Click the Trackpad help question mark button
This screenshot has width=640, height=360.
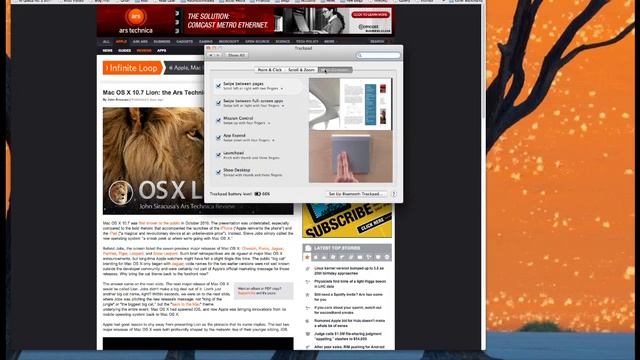point(394,194)
